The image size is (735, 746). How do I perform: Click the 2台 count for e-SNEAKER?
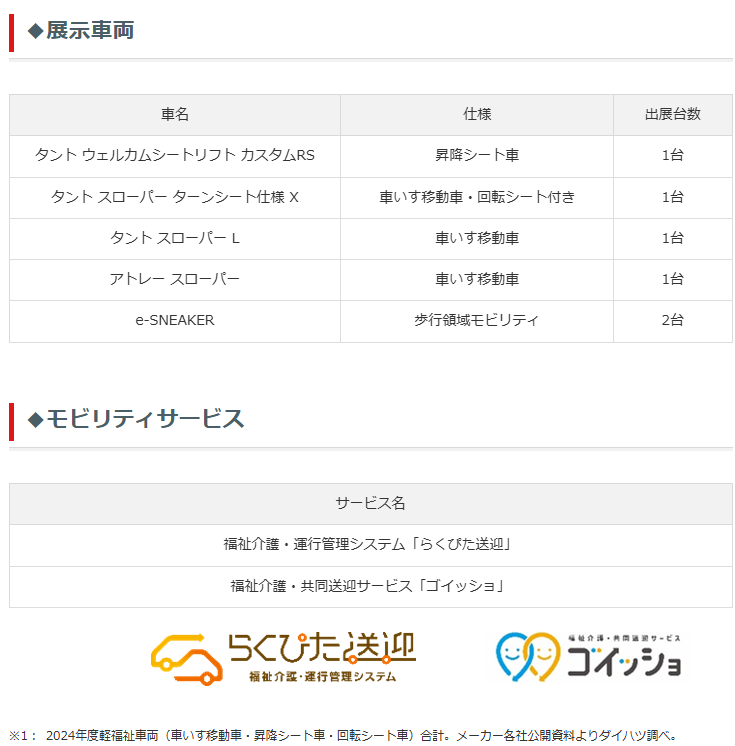coord(672,320)
